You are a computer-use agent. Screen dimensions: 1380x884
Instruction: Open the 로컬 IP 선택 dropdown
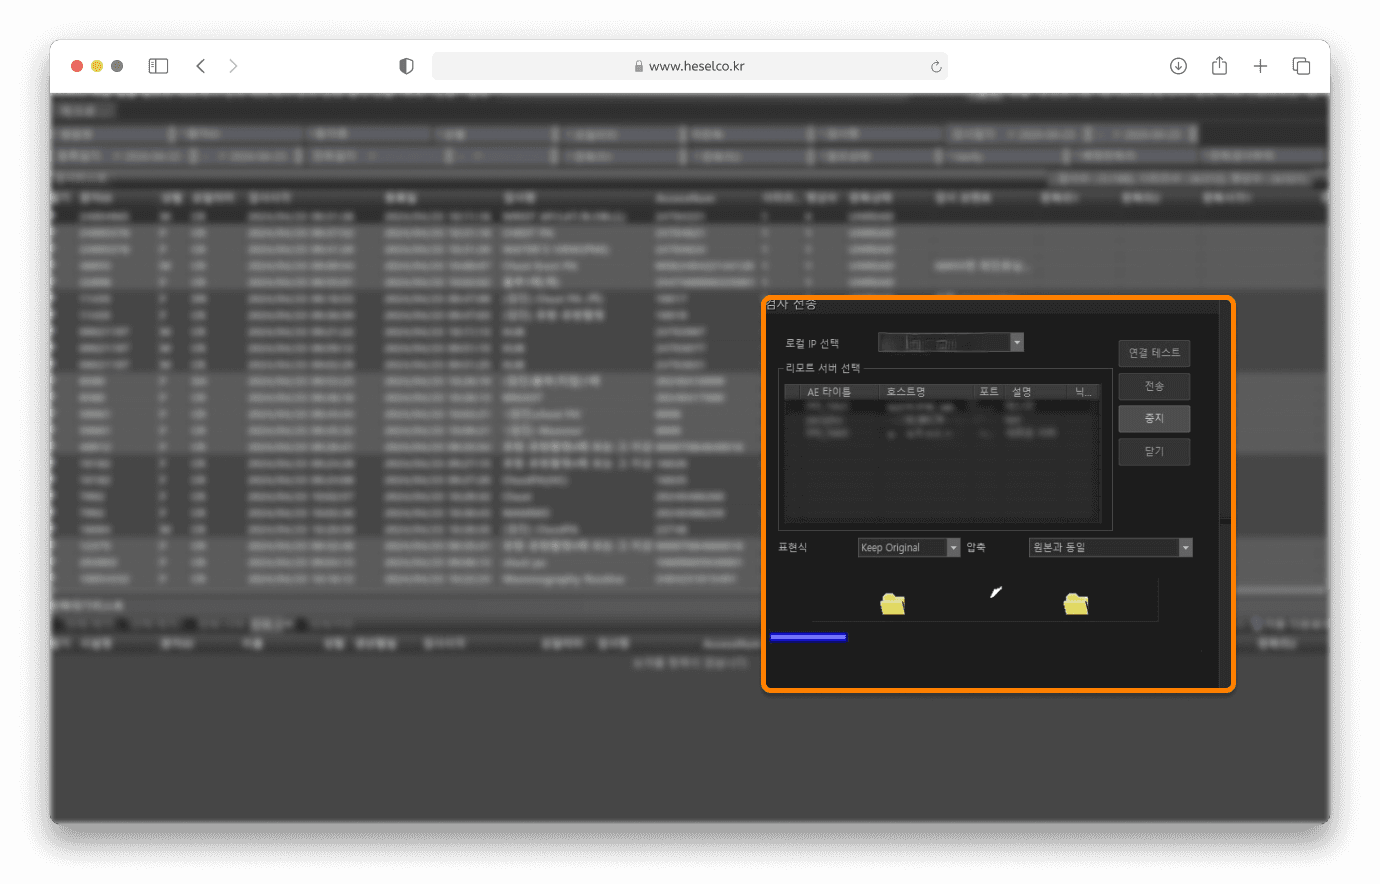pyautogui.click(x=951, y=343)
